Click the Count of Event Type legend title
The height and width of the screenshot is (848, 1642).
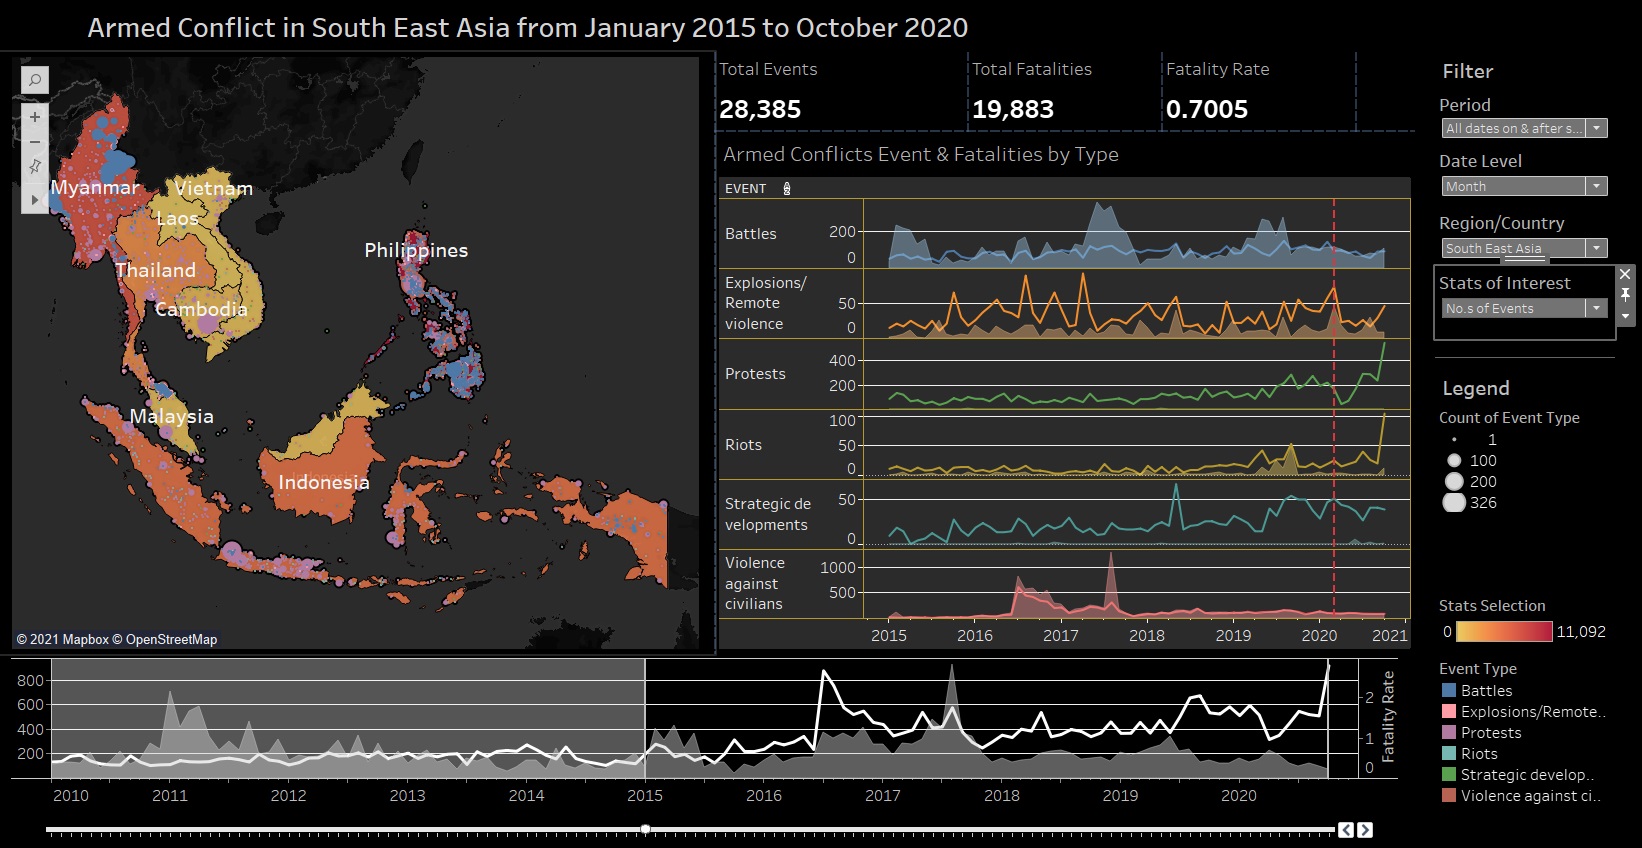[1509, 418]
